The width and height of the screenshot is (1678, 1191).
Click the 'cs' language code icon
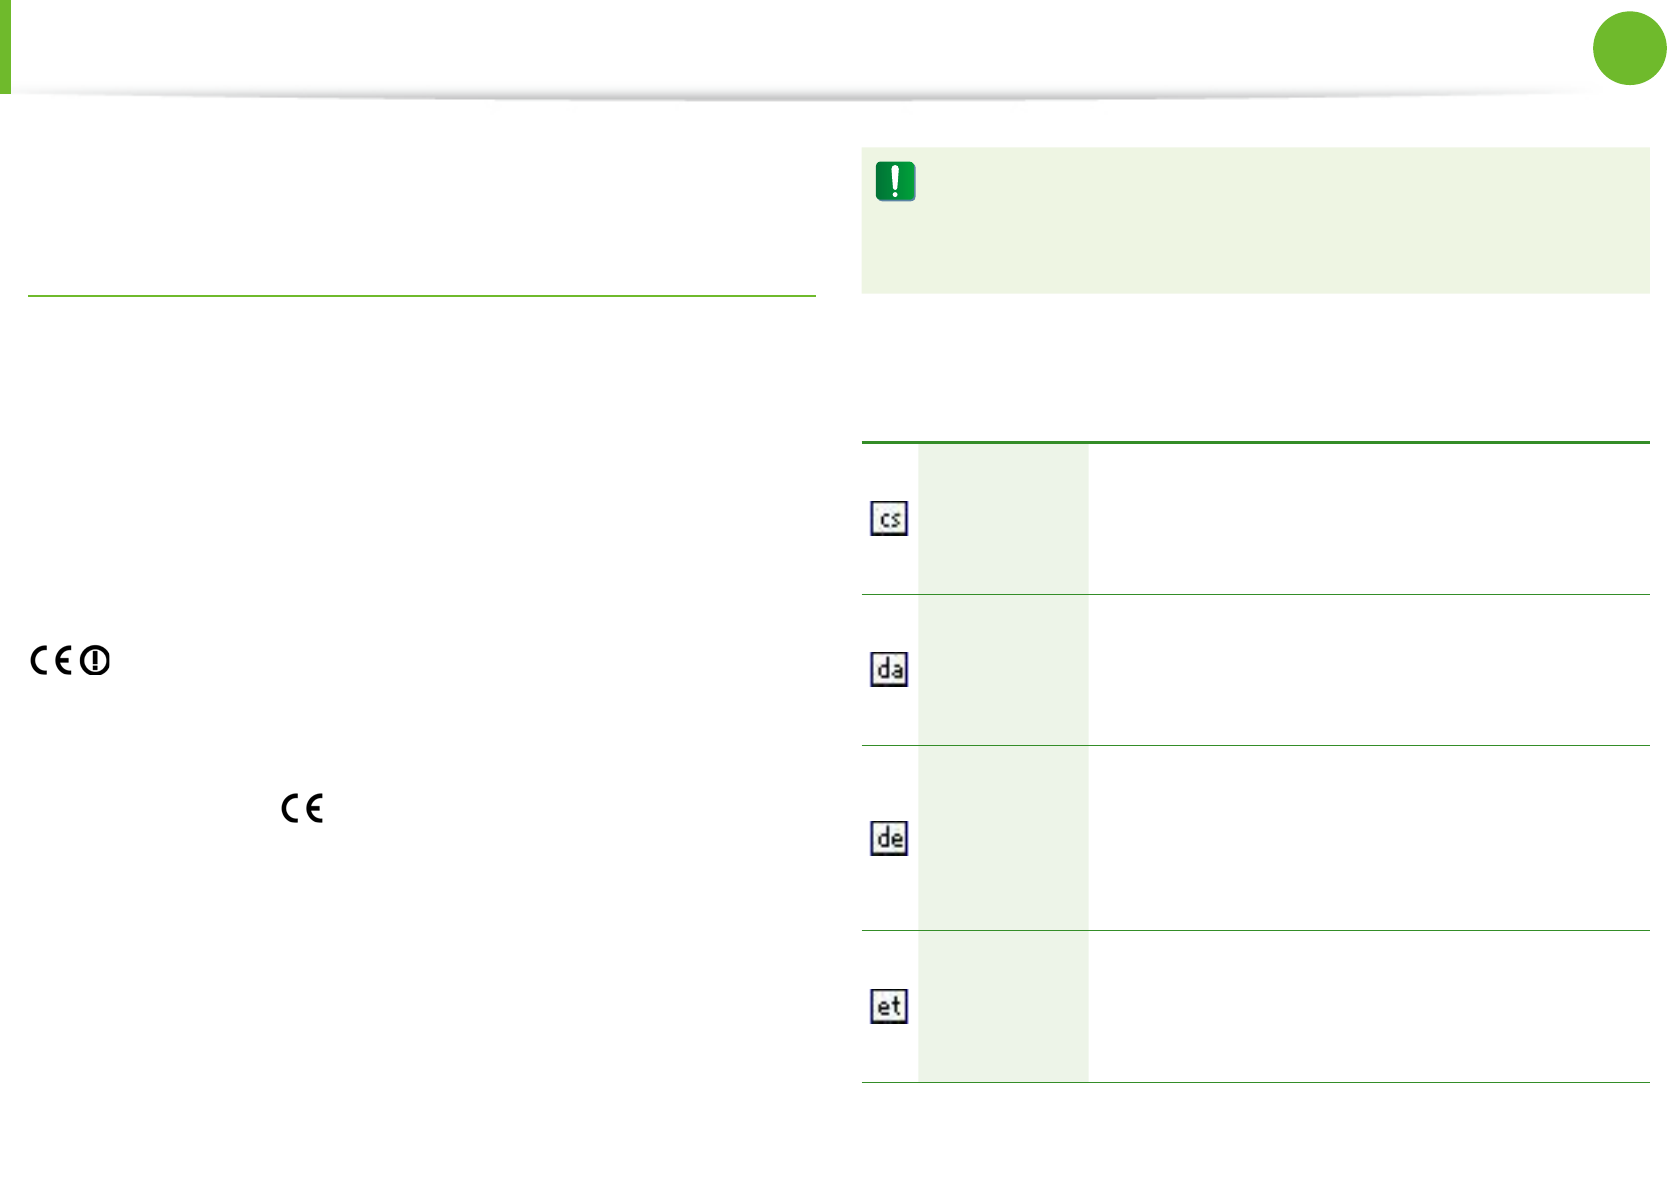point(889,519)
